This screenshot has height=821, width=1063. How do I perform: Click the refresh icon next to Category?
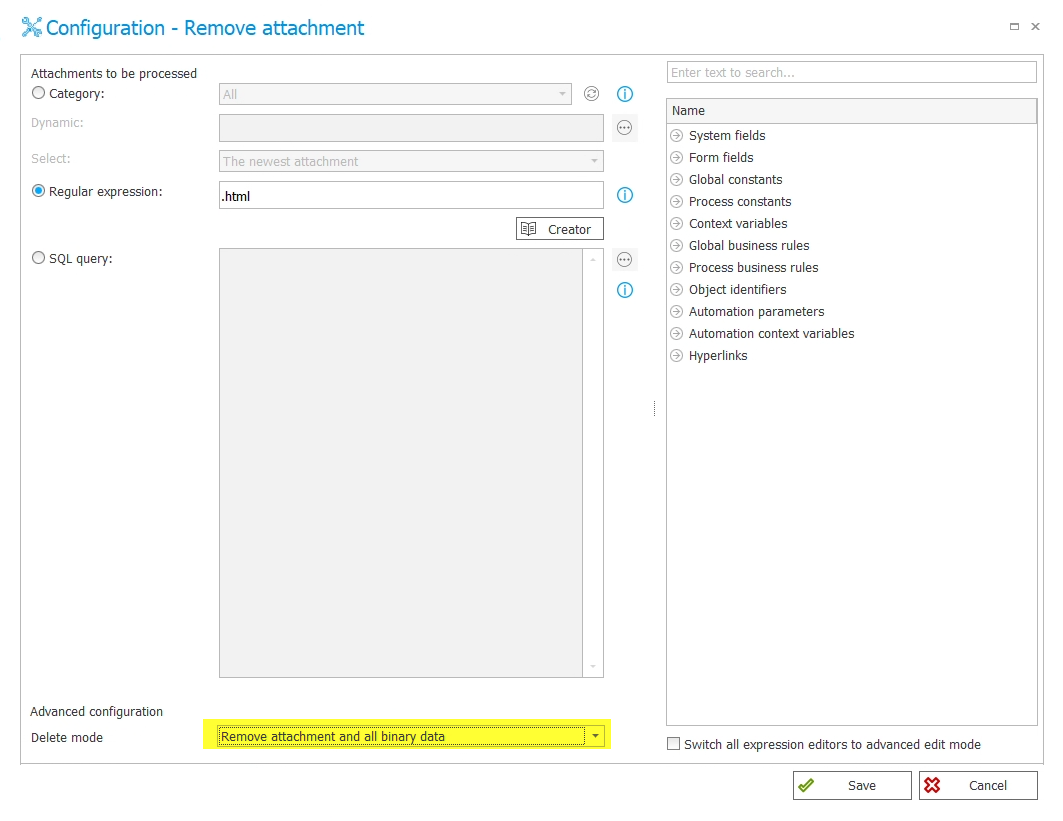tap(591, 94)
